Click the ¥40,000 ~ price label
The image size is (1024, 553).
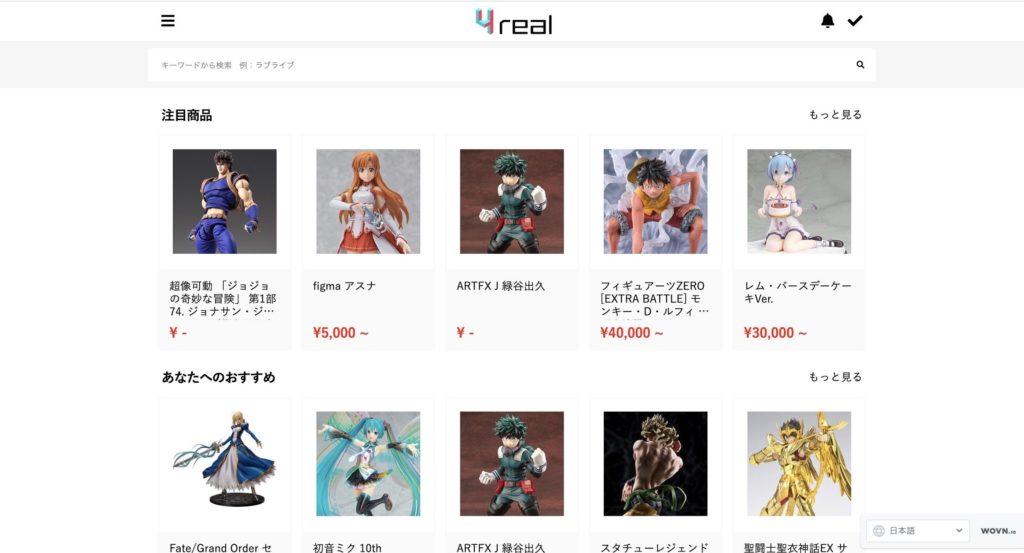tap(632, 333)
